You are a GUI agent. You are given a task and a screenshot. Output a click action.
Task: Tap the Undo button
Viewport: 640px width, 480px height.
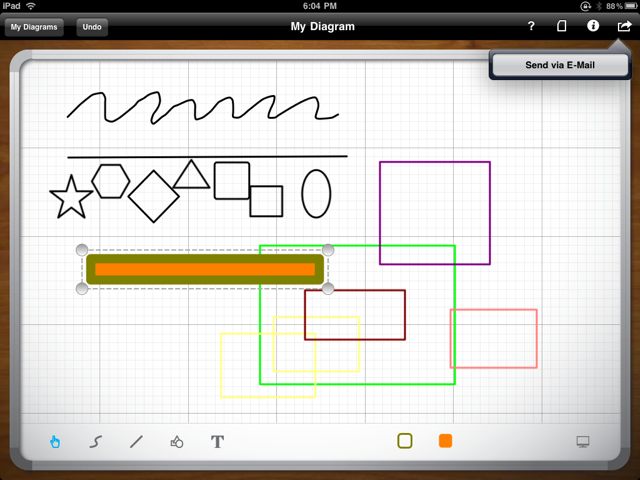[x=92, y=27]
